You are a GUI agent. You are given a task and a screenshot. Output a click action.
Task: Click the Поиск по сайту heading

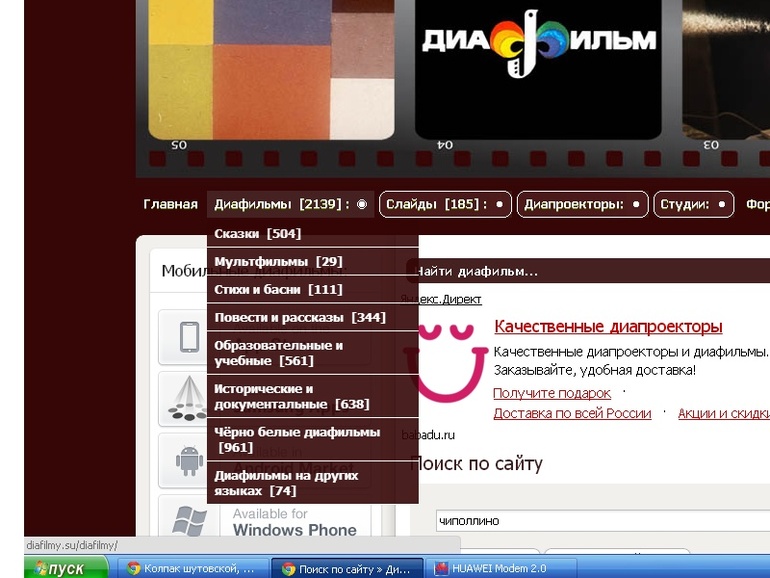pyautogui.click(x=476, y=464)
